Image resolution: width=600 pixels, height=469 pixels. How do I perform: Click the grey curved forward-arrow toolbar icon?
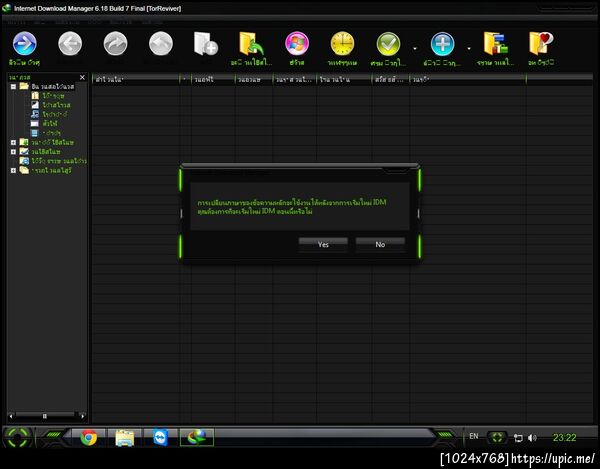[x=116, y=44]
